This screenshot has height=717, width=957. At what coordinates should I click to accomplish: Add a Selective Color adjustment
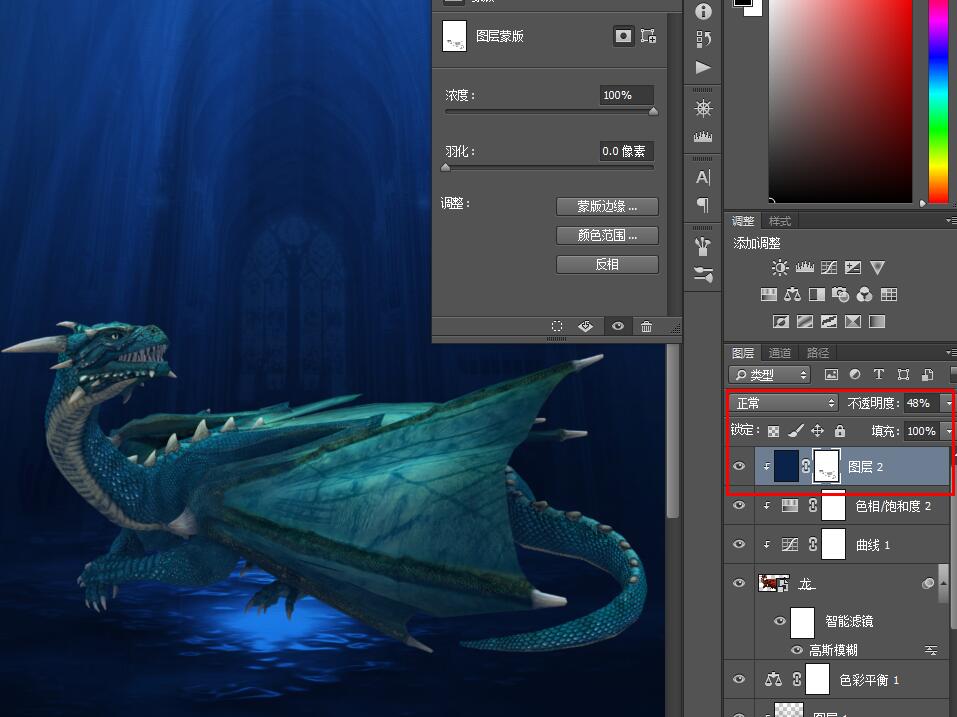coord(853,322)
